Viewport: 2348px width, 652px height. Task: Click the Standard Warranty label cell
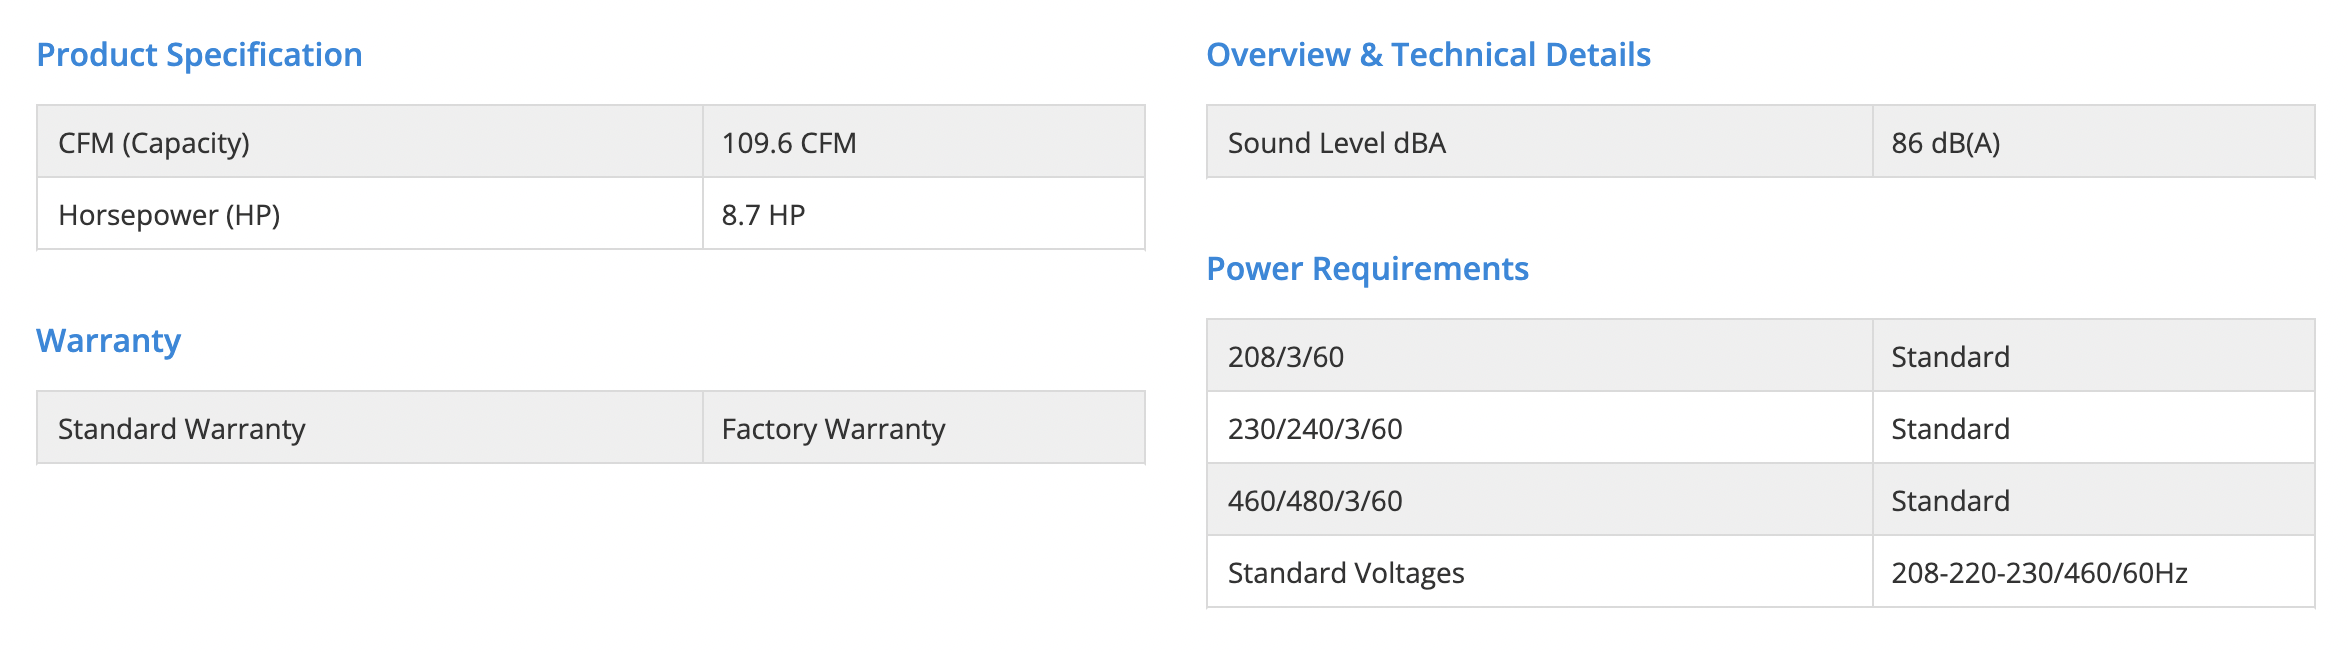(x=181, y=429)
